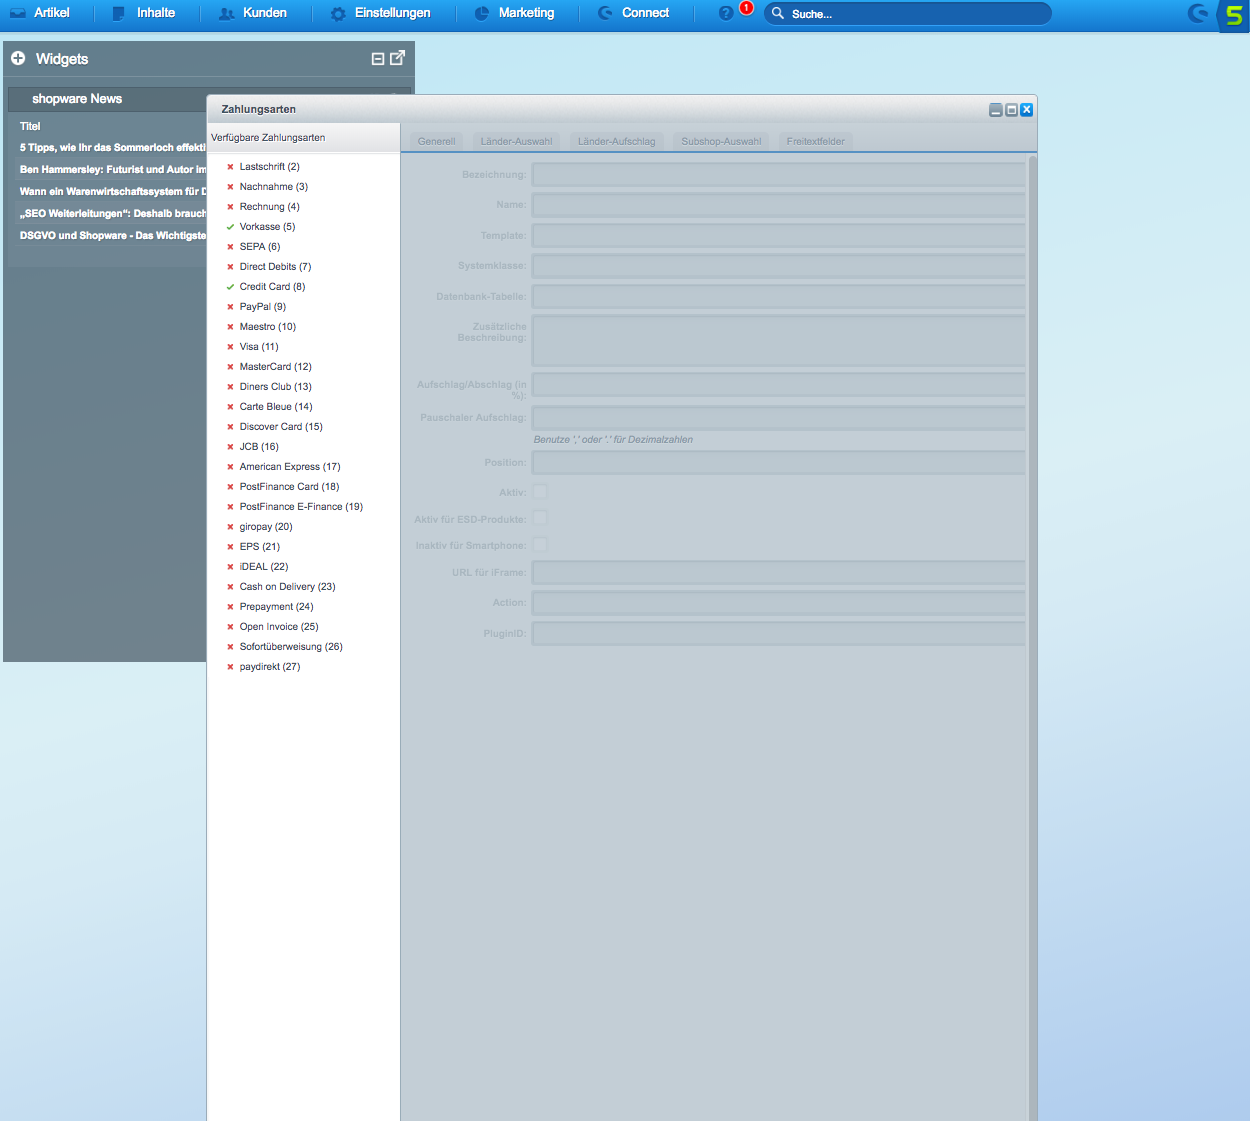Open the Freitextfelder tab
Screen dimensions: 1250x1121
(x=815, y=141)
